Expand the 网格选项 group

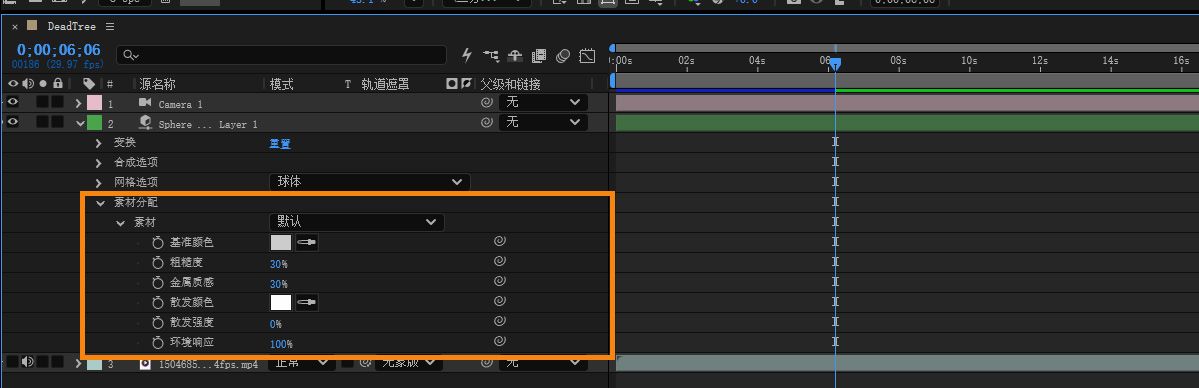pyautogui.click(x=99, y=182)
